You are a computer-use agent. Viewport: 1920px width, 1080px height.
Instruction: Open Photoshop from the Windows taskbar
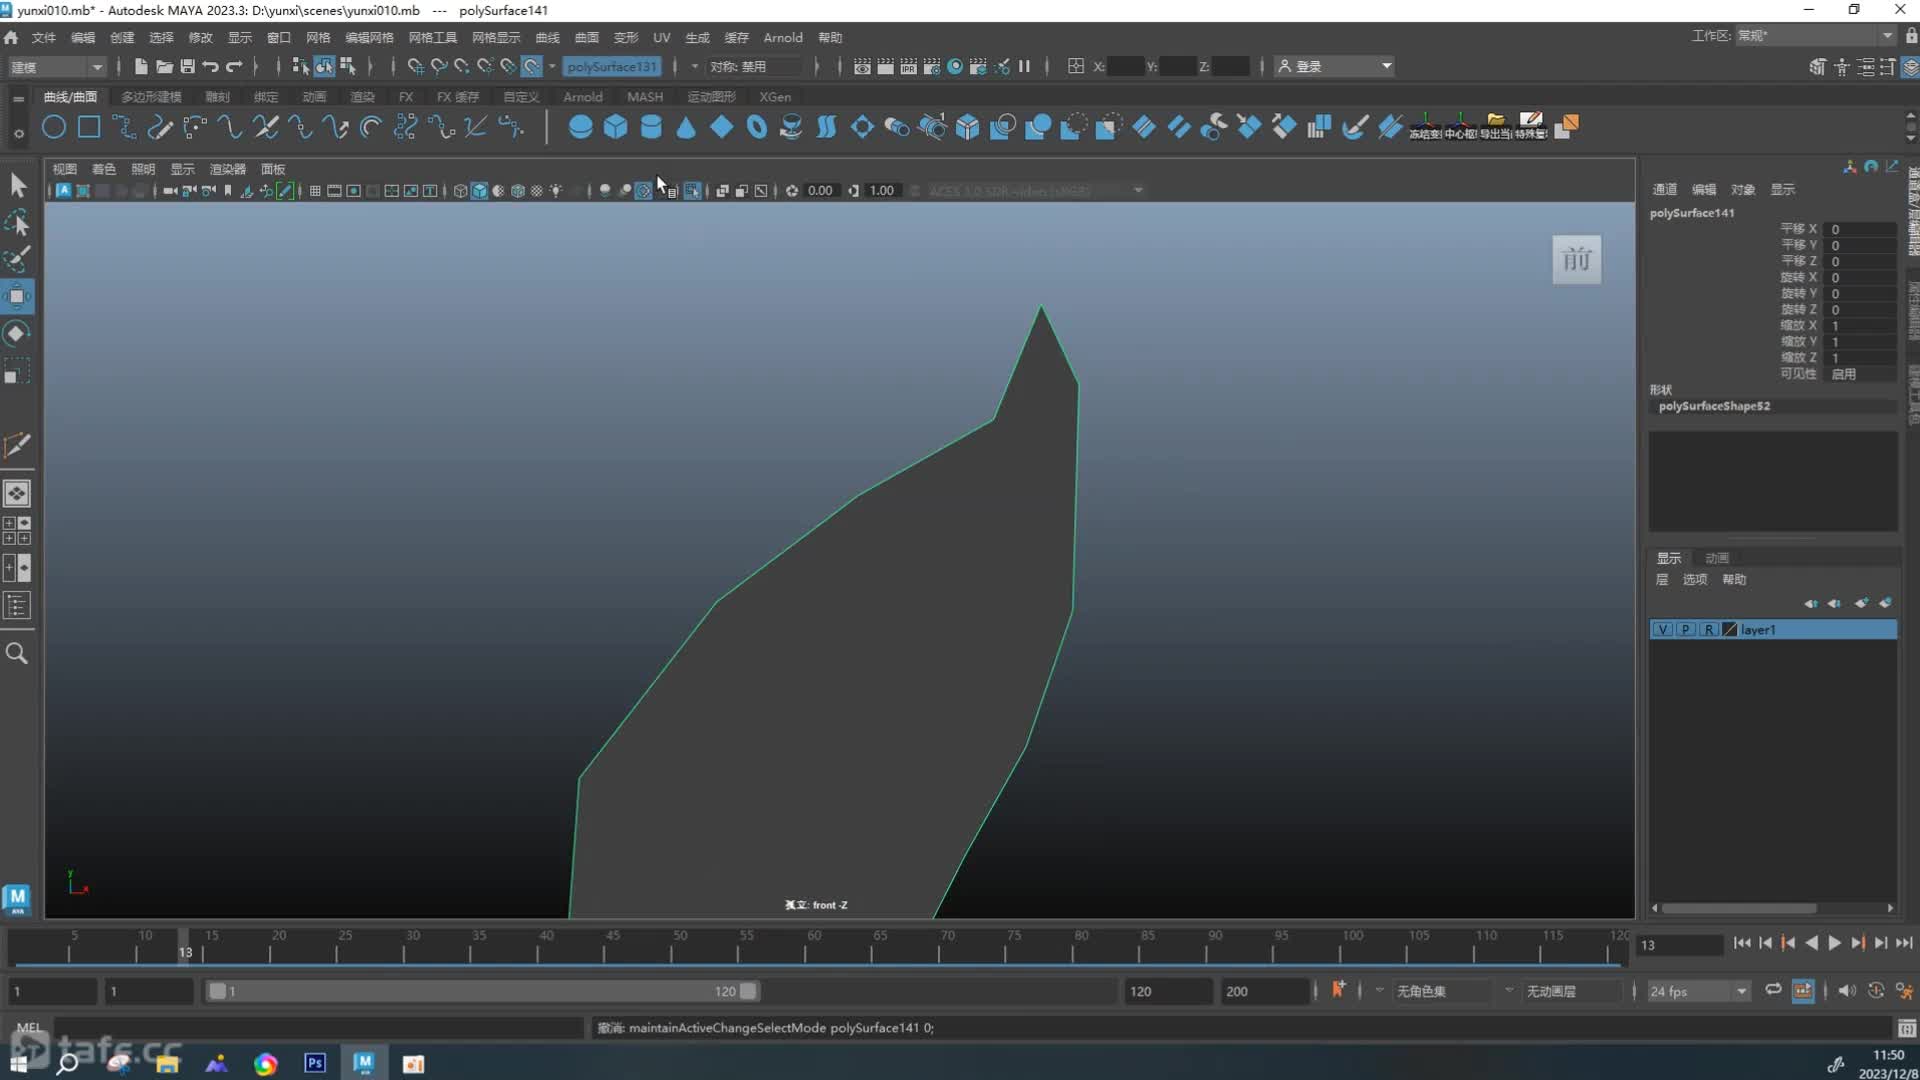pyautogui.click(x=314, y=1063)
